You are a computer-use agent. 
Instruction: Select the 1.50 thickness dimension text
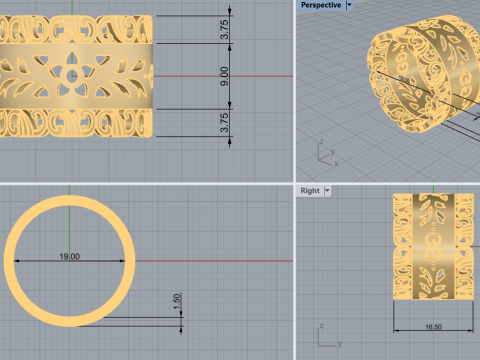(177, 301)
